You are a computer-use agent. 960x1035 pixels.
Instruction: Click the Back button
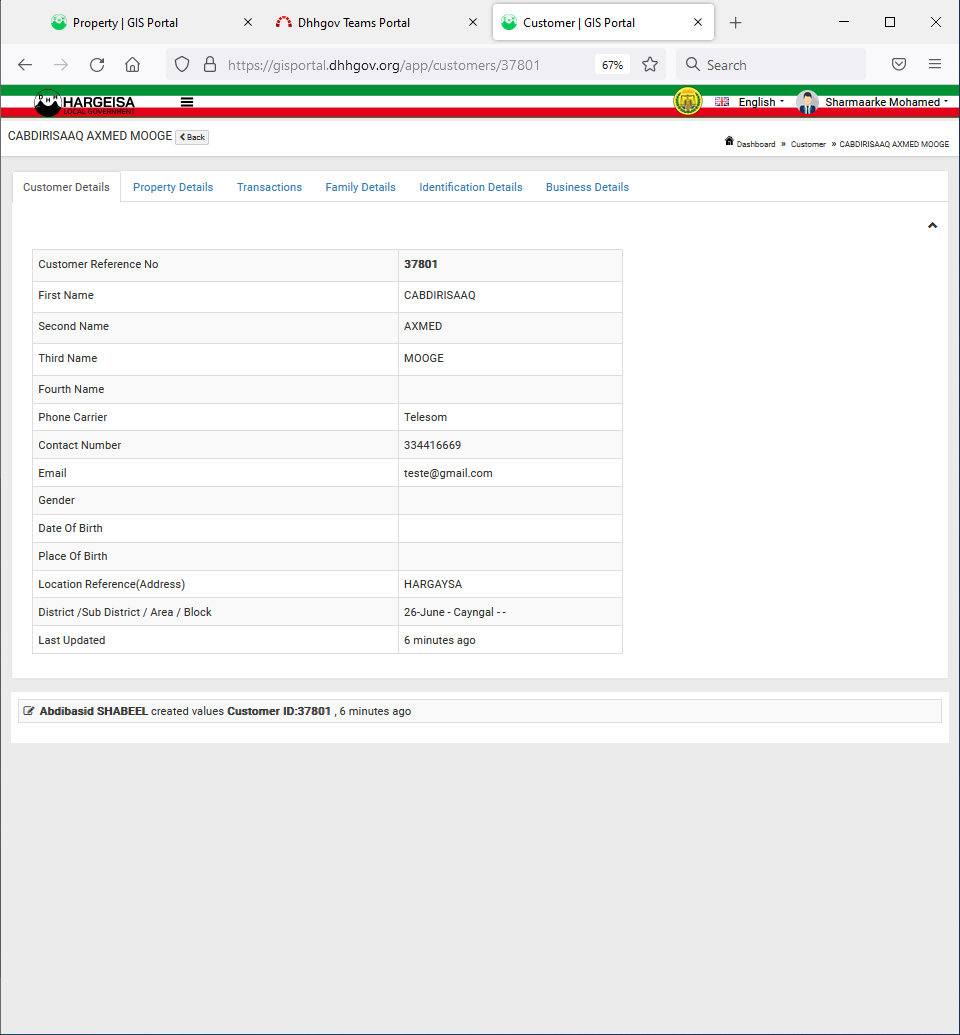[x=192, y=137]
